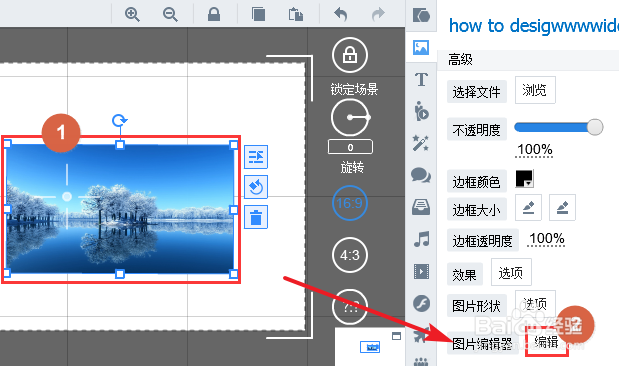This screenshot has width=619, height=367.
Task: Click the small scene thumbnail at bottom
Action: [370, 347]
